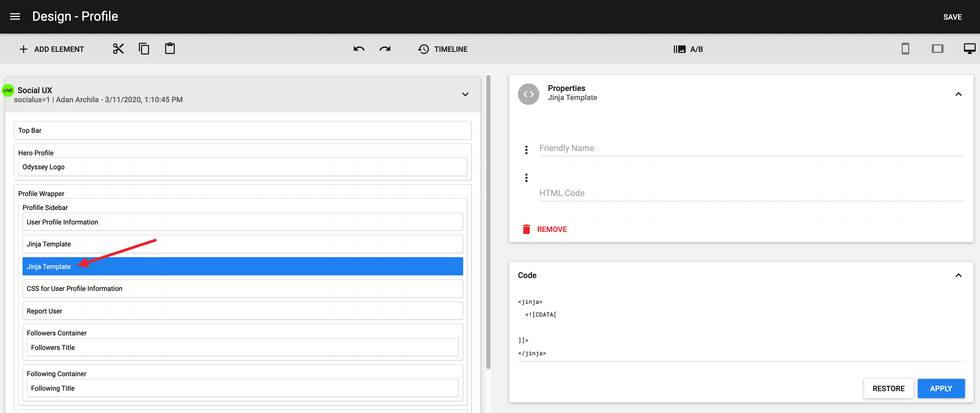Apply the code changes
The width and height of the screenshot is (980, 413).
coord(941,389)
